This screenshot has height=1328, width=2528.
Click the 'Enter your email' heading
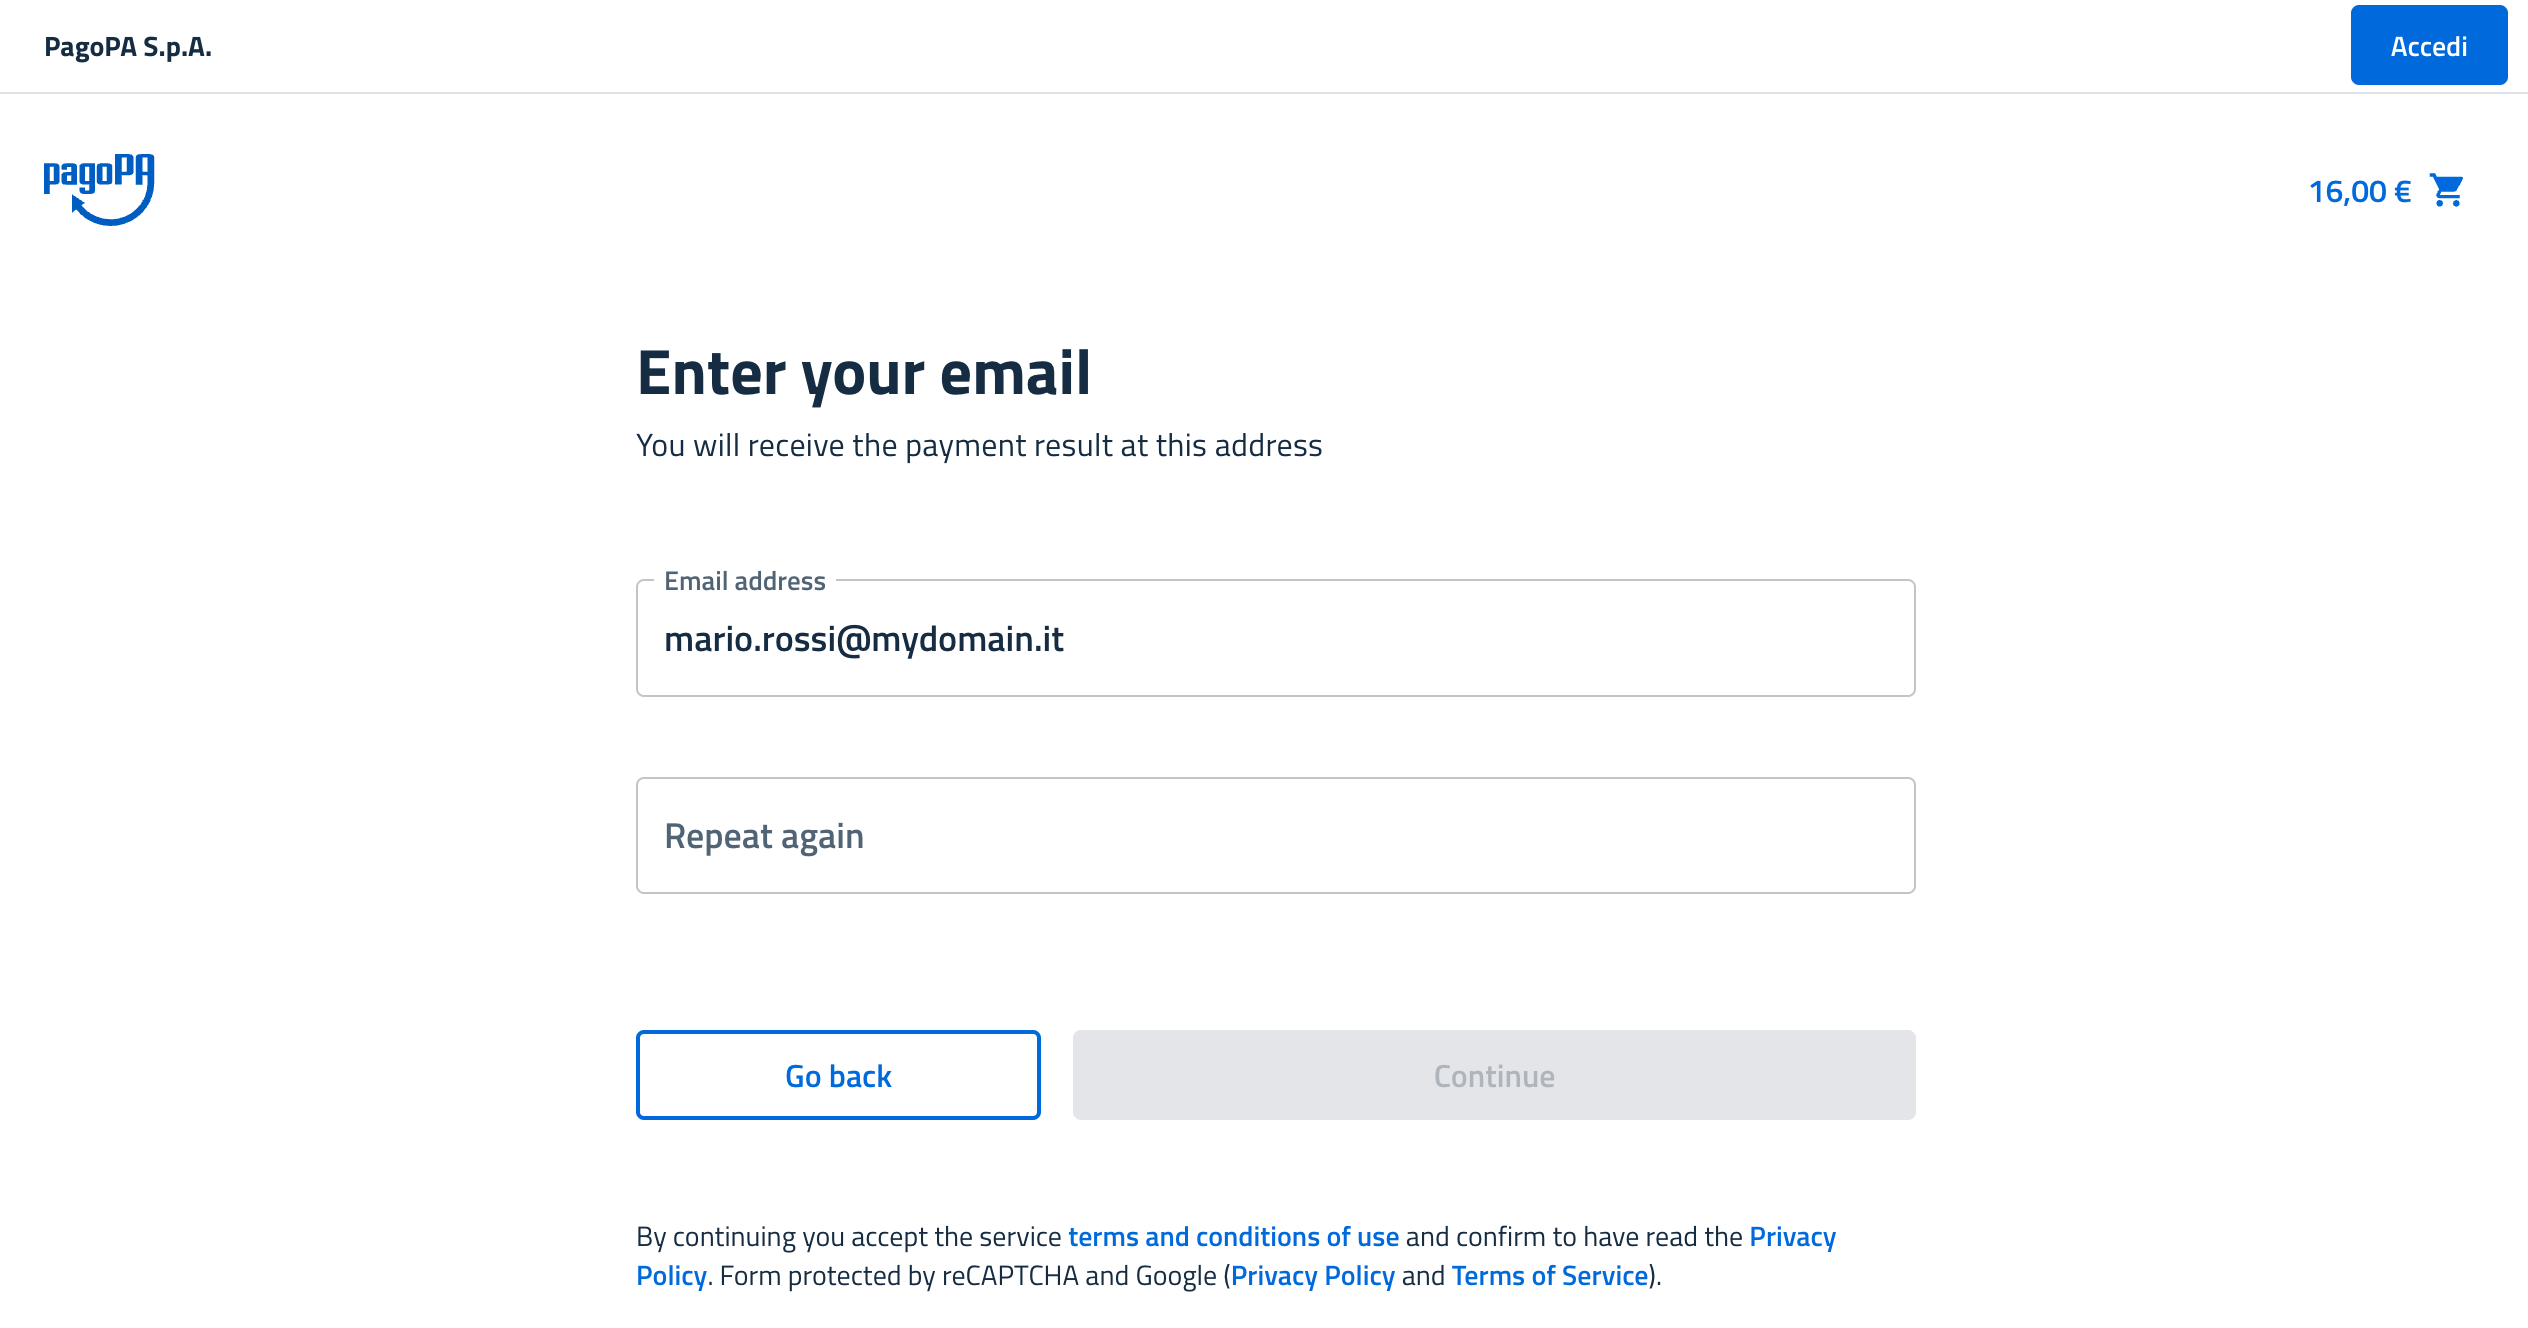(x=863, y=374)
